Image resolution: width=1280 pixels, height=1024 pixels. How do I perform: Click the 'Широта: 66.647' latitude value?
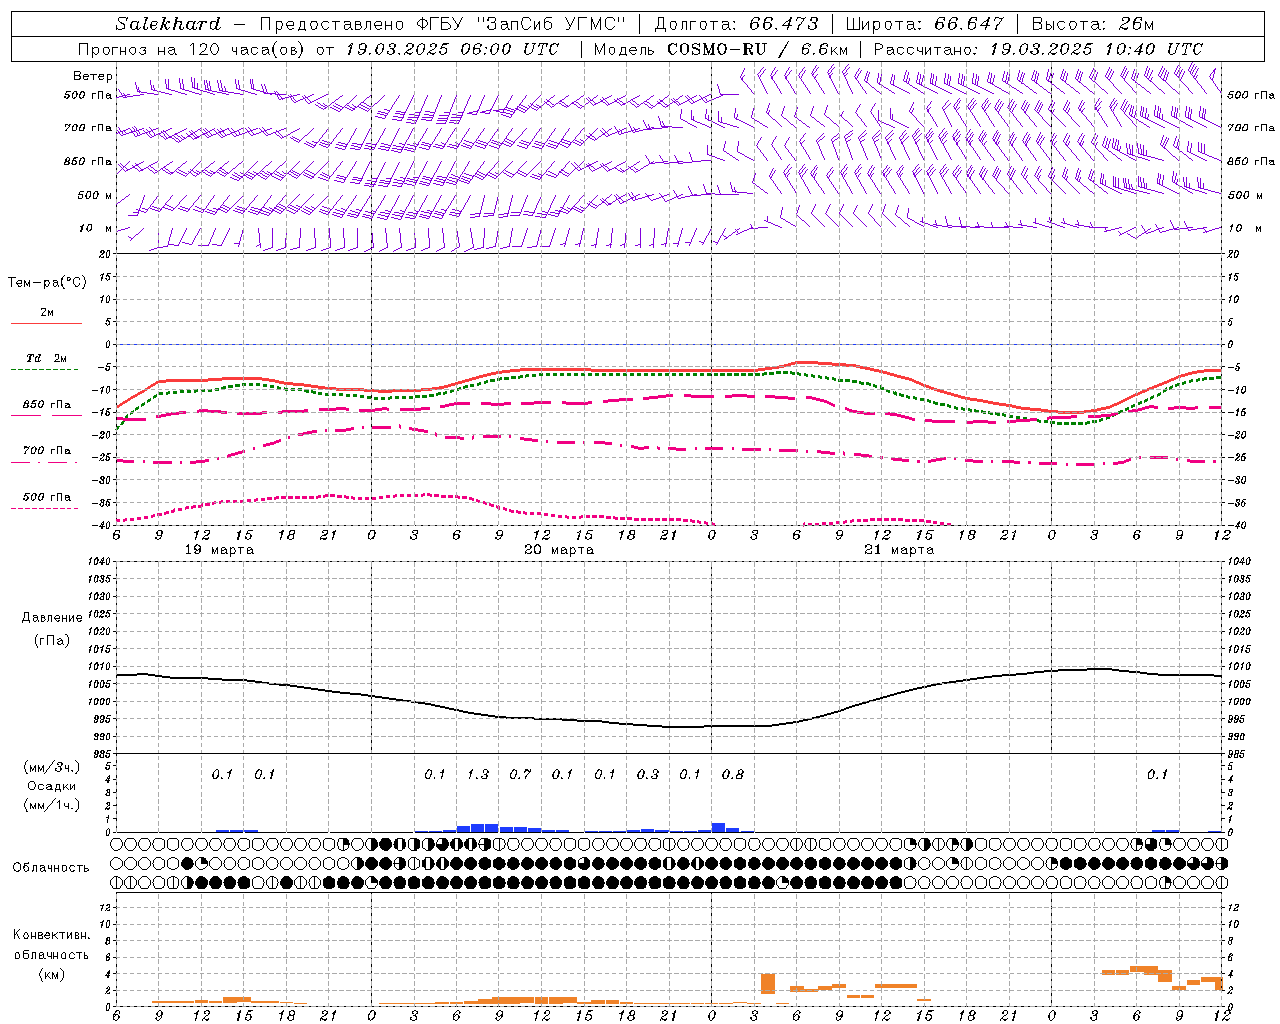pos(924,24)
